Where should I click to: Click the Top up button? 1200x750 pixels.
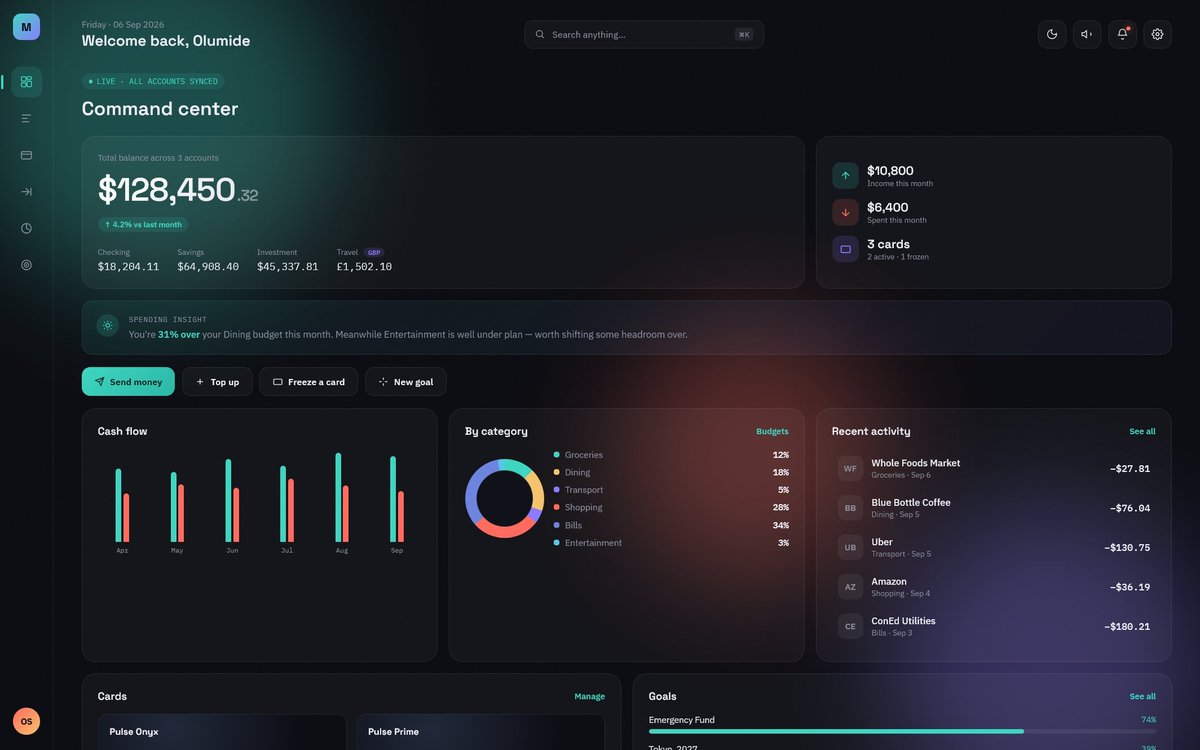(217, 382)
